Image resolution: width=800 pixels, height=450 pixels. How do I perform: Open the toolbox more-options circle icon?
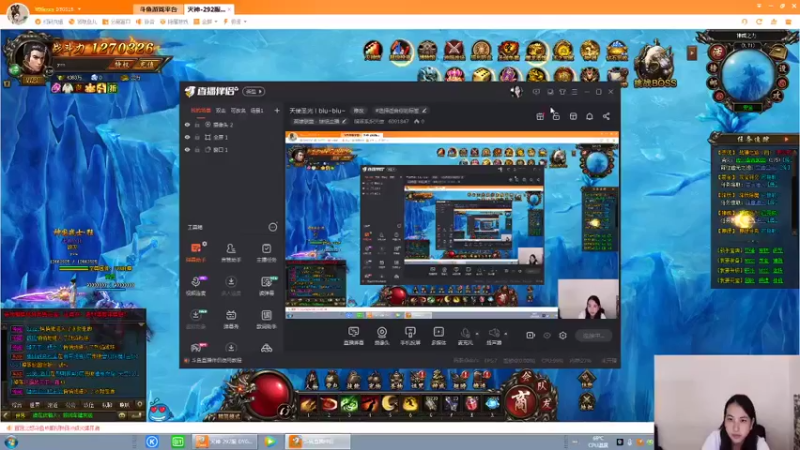pyautogui.click(x=273, y=227)
